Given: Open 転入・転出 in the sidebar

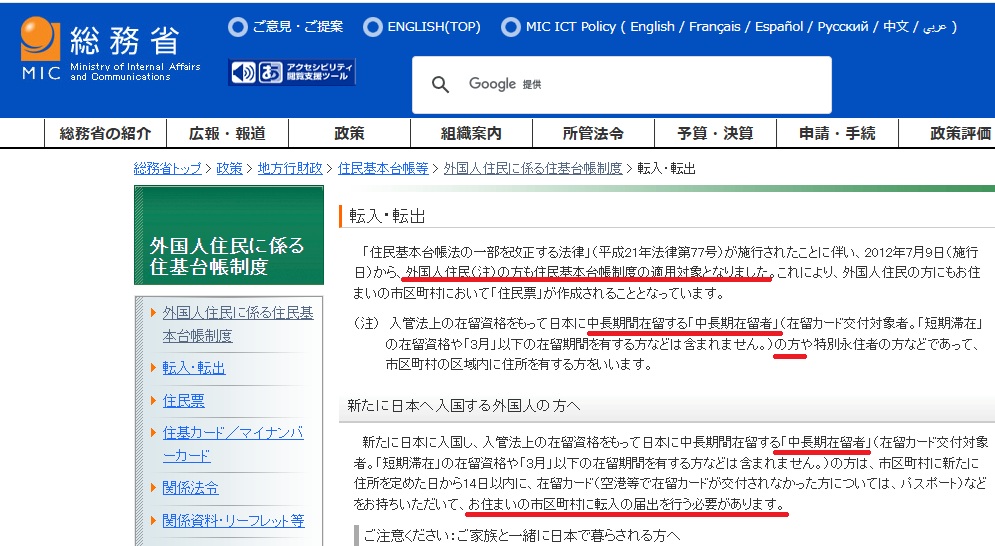Looking at the screenshot, I should coord(194,368).
